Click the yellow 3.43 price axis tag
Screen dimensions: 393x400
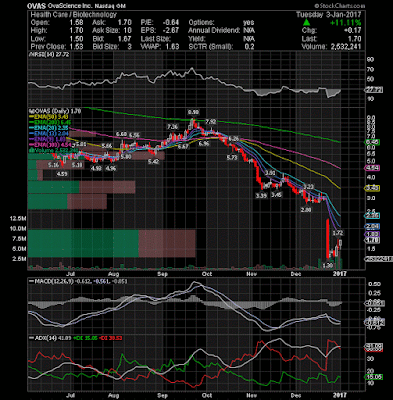click(x=373, y=188)
